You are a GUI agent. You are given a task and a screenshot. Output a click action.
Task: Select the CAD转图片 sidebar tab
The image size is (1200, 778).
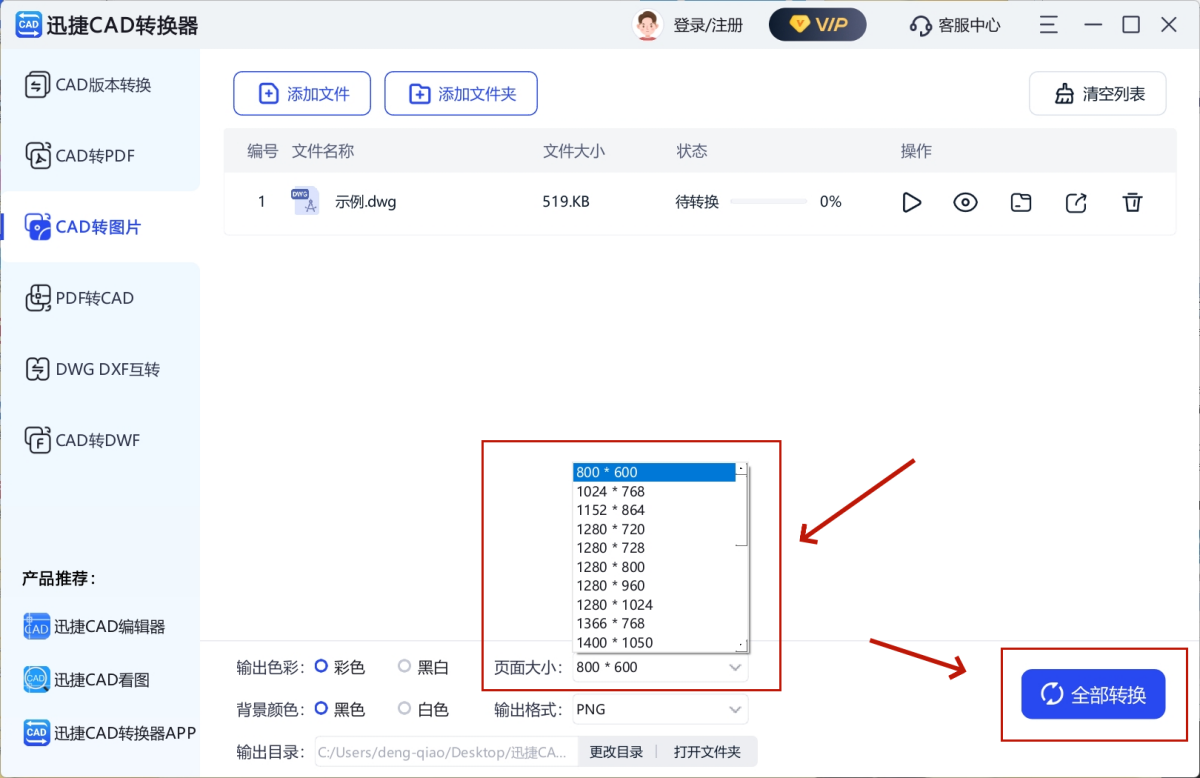click(100, 227)
